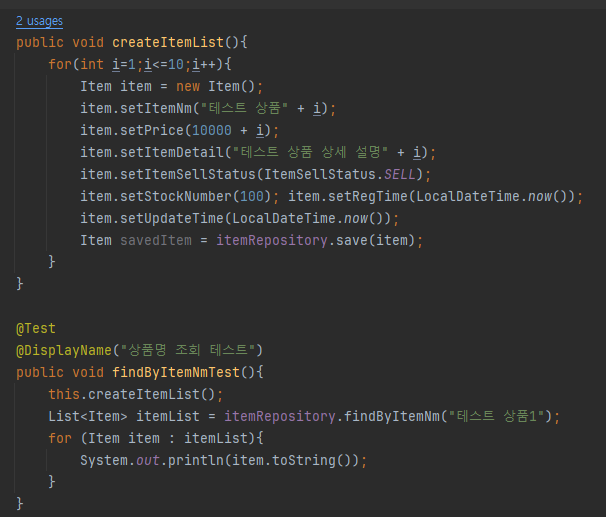The image size is (606, 517).
Task: Click LocalDateTime in the setRegTime line
Action: click(468, 196)
